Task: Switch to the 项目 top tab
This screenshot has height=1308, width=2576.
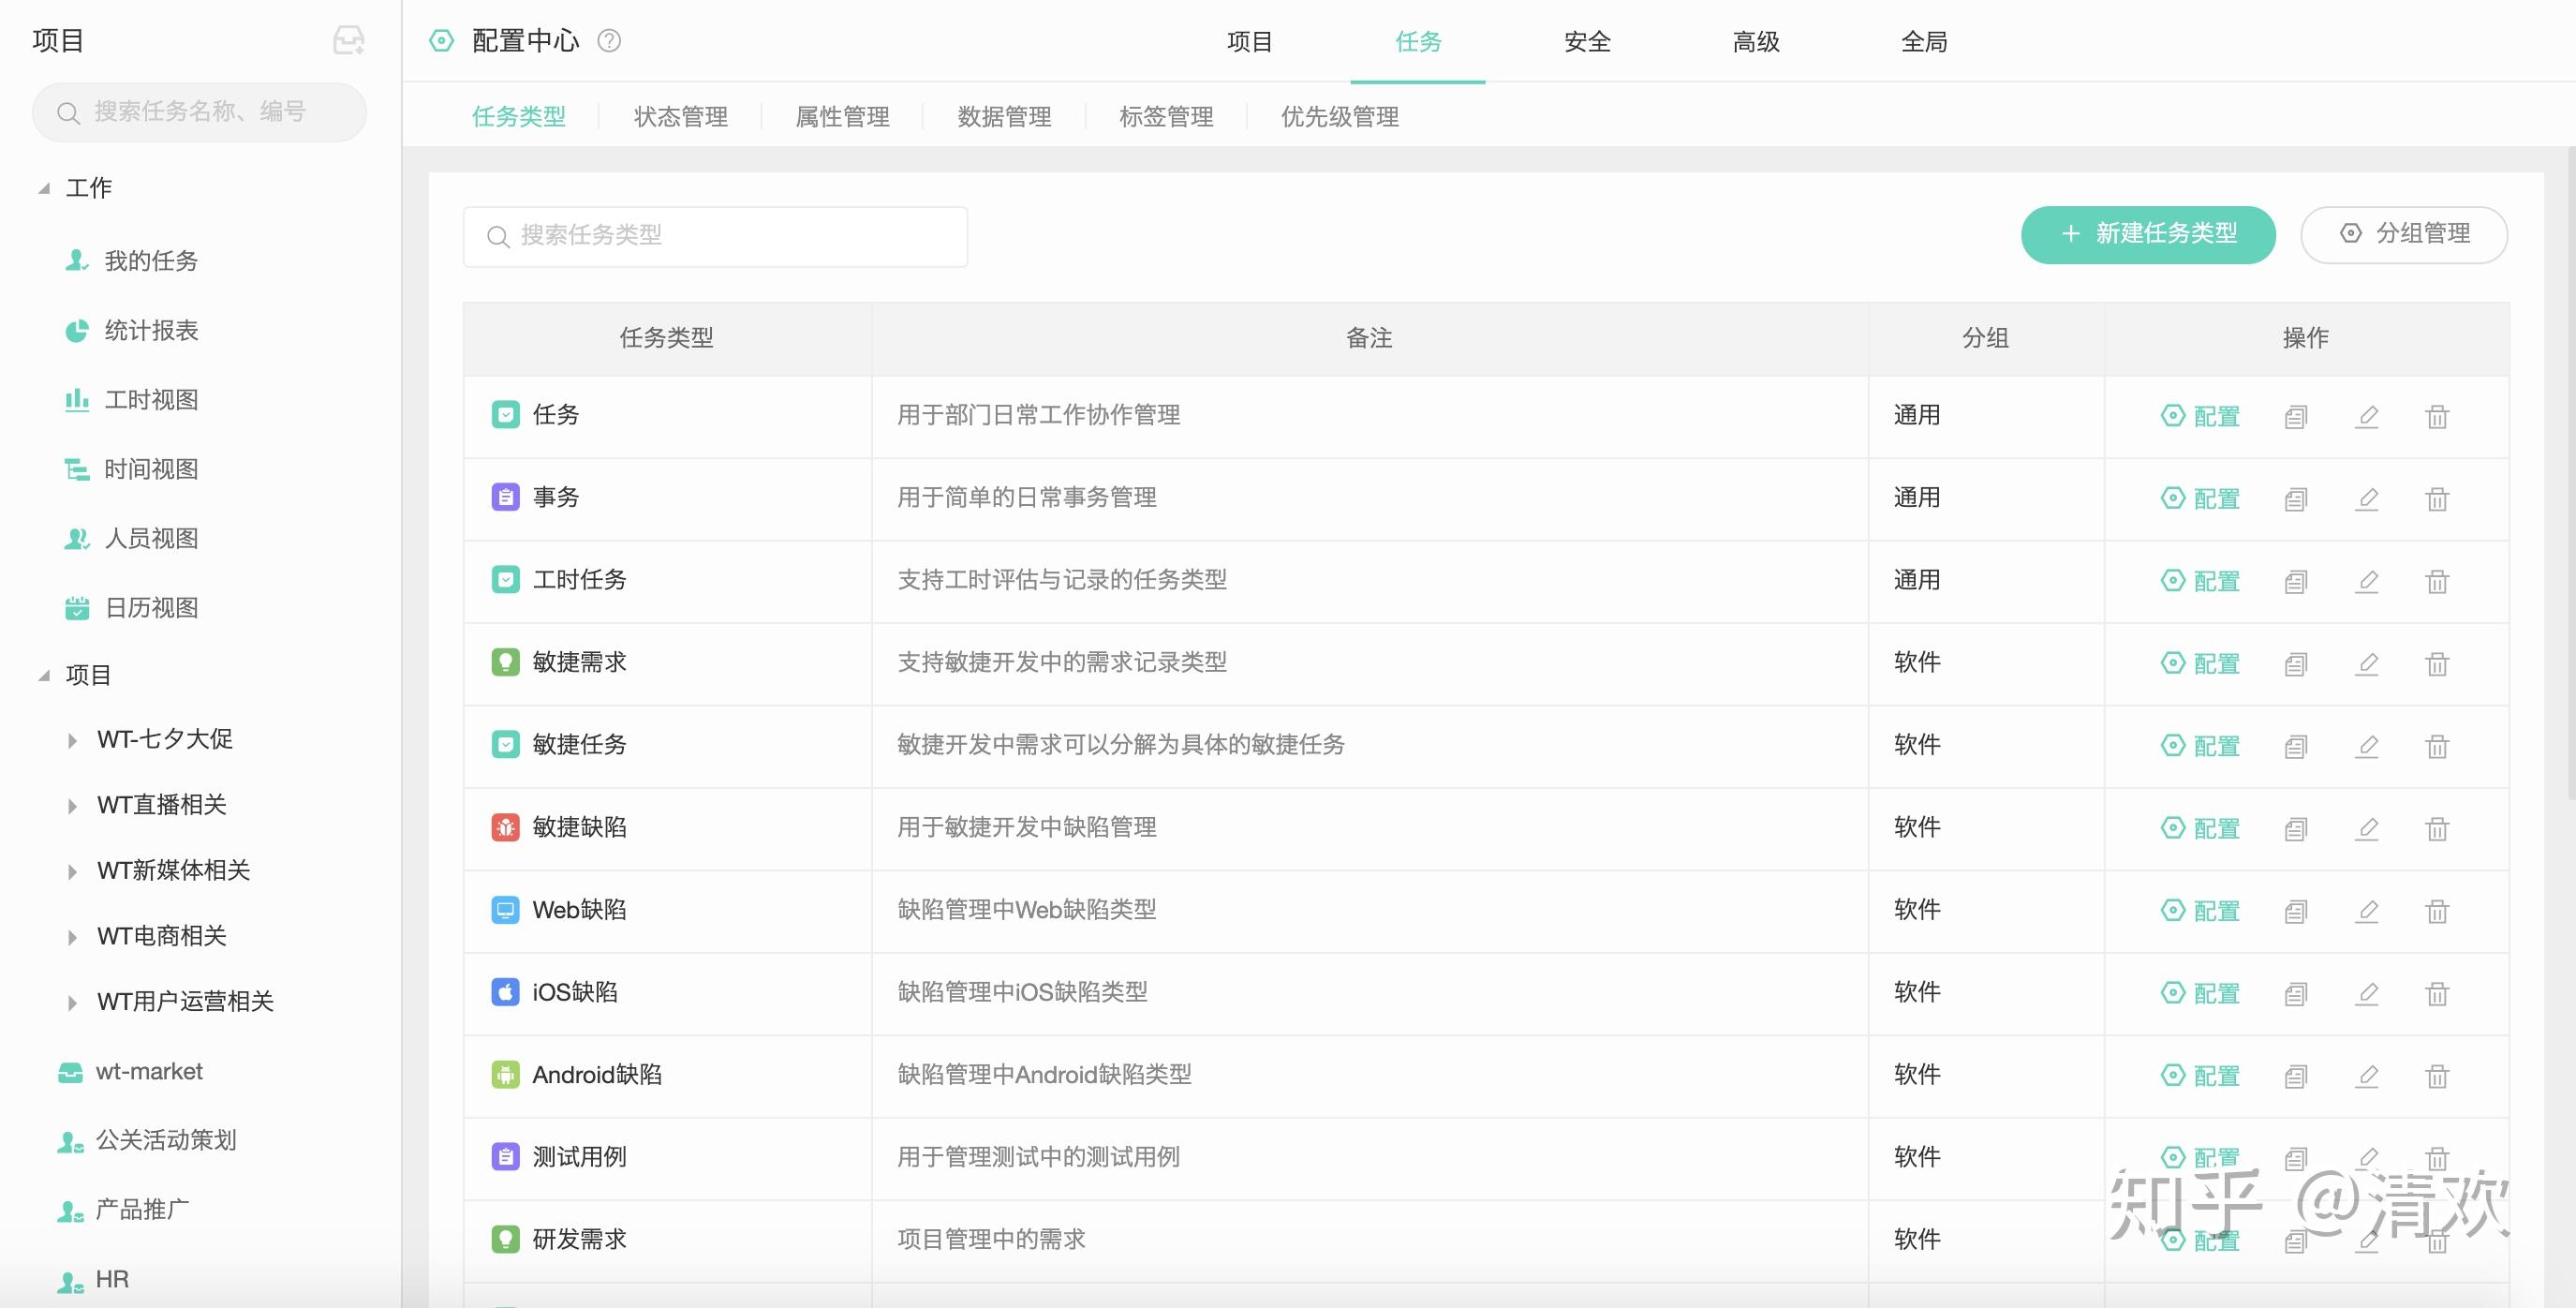Action: pyautogui.click(x=1249, y=42)
